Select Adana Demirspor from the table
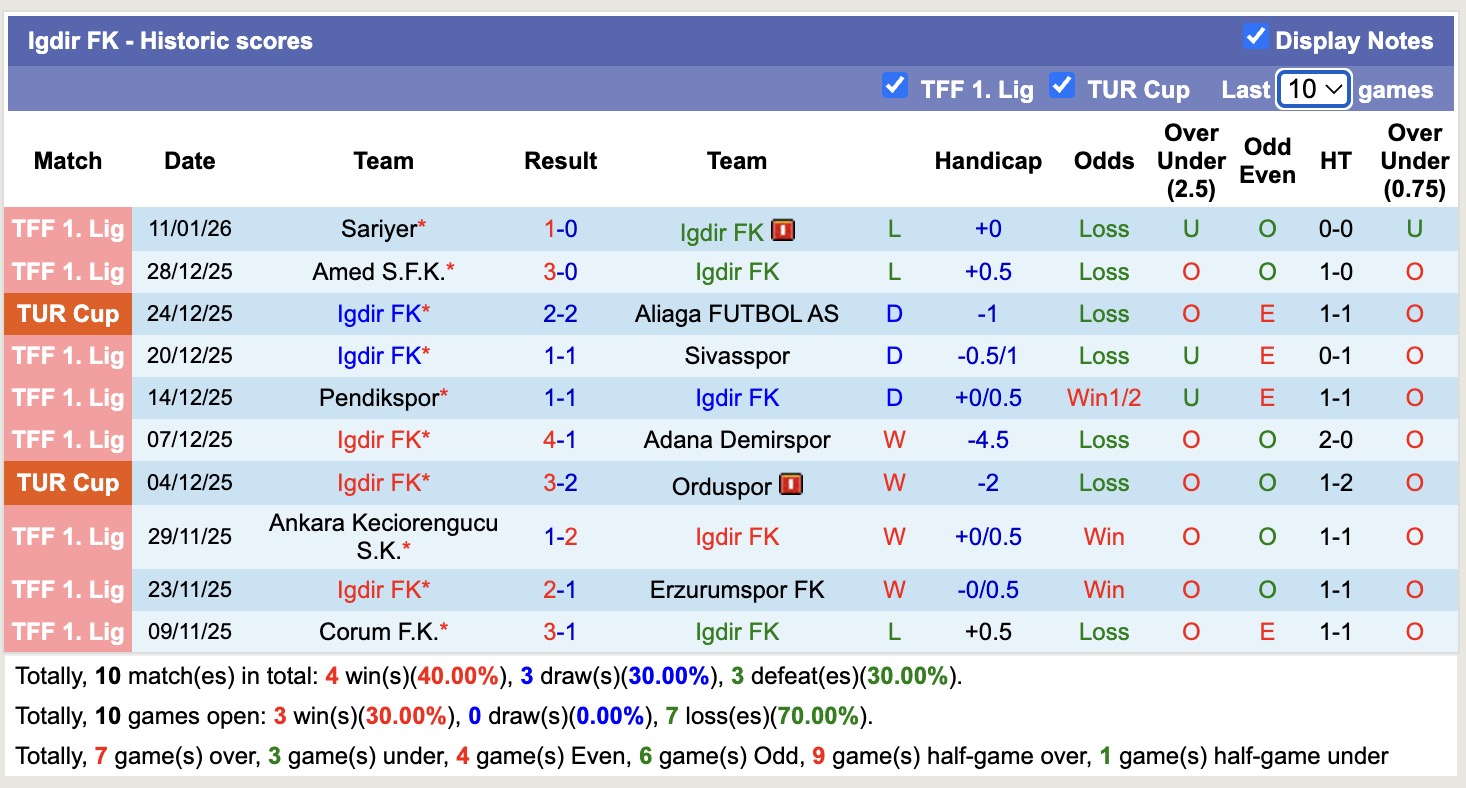Image resolution: width=1466 pixels, height=788 pixels. click(x=737, y=439)
